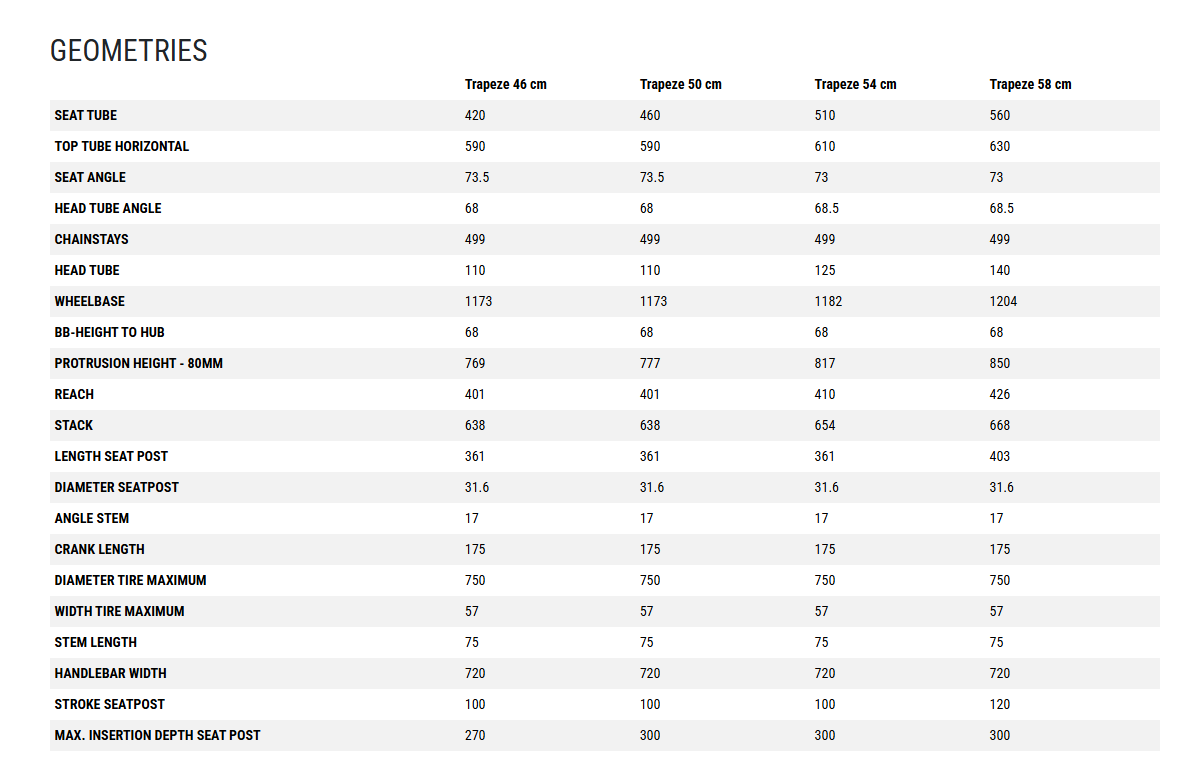Image resolution: width=1199 pixels, height=780 pixels.
Task: Select the SEAT TUBE row label
Action: point(86,115)
